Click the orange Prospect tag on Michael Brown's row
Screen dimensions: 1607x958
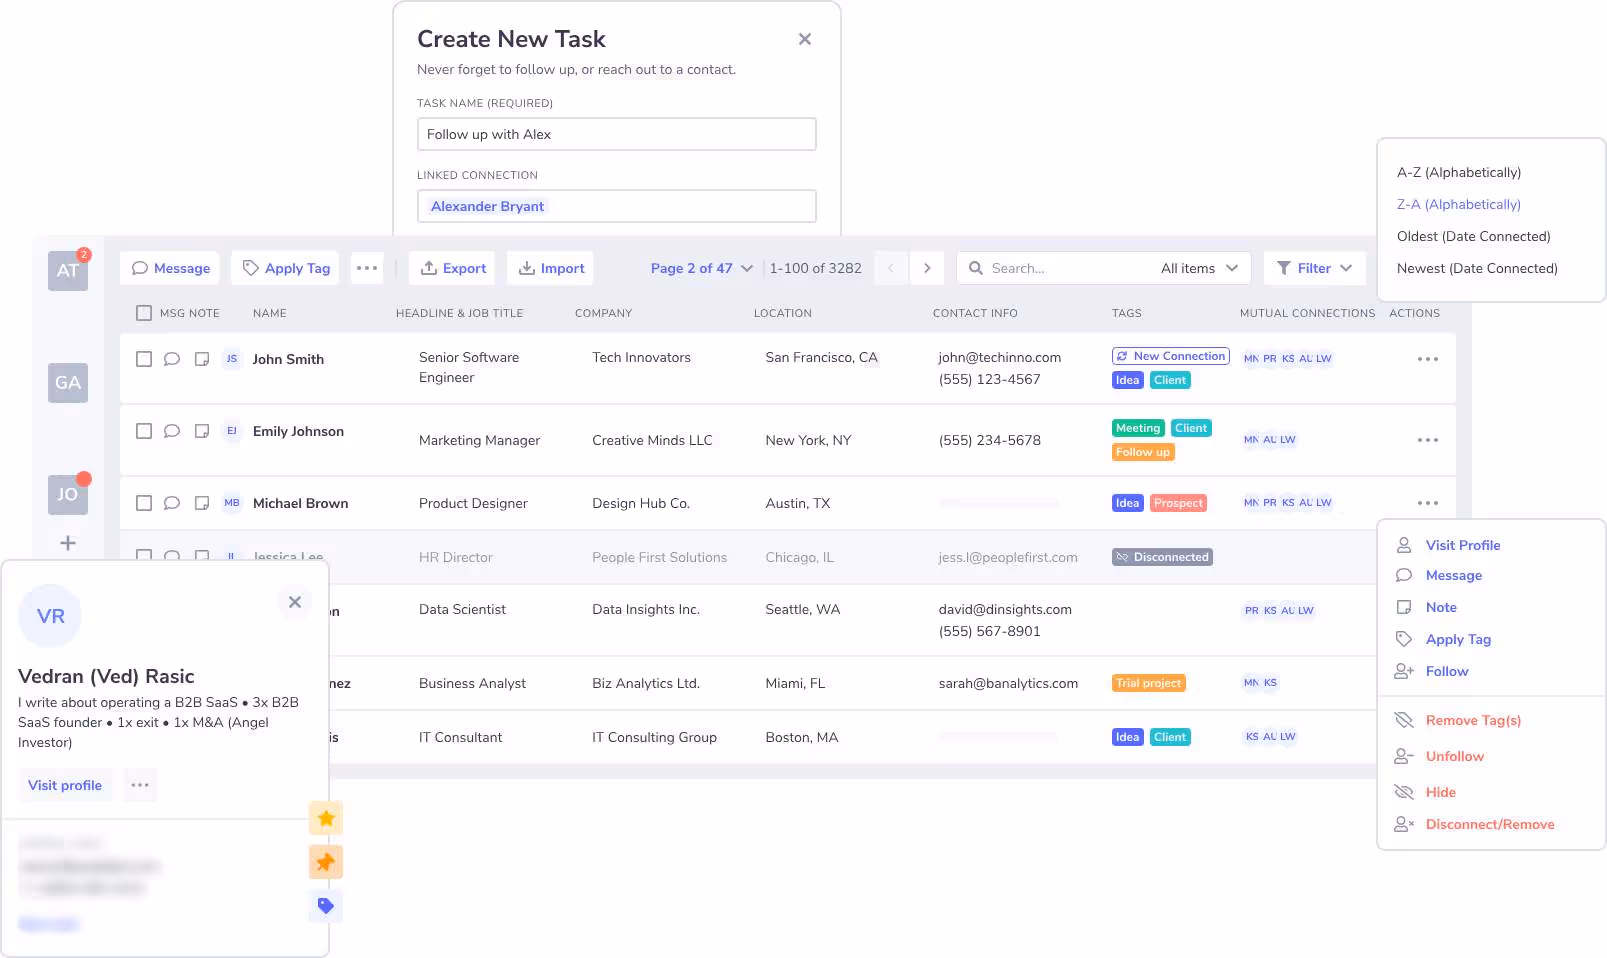point(1178,503)
